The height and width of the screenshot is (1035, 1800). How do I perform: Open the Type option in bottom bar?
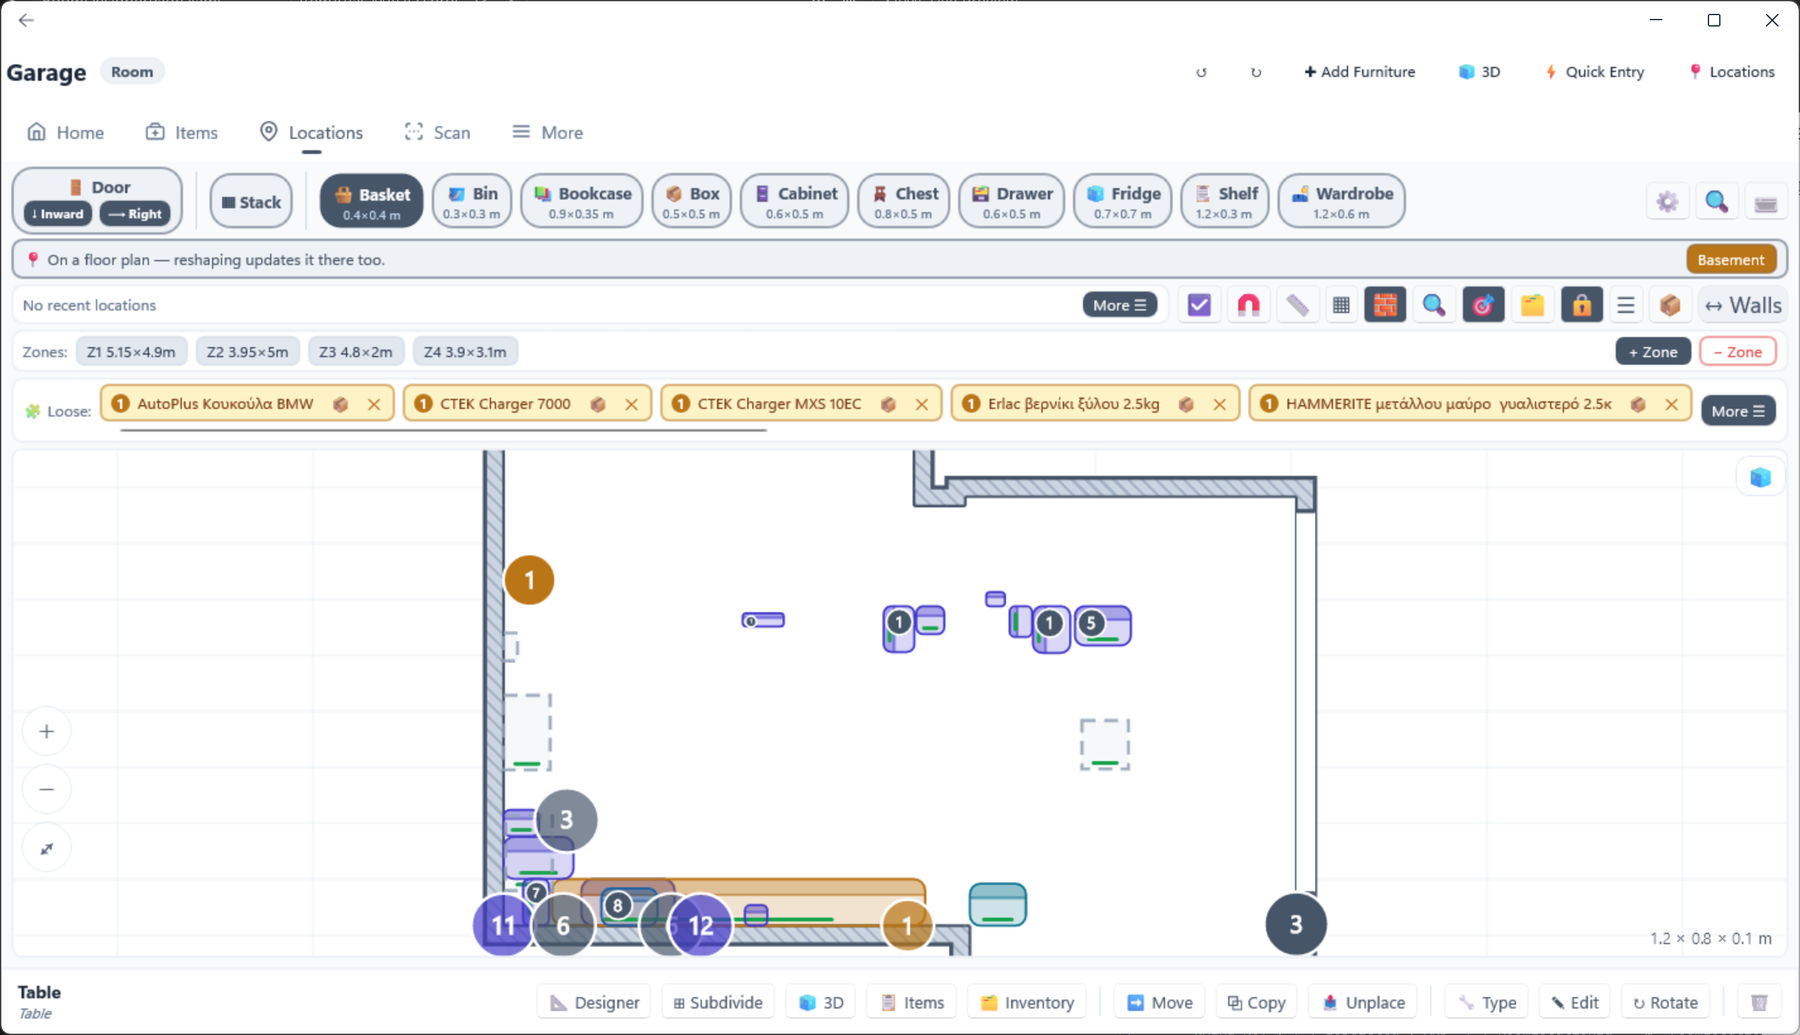[1487, 1002]
